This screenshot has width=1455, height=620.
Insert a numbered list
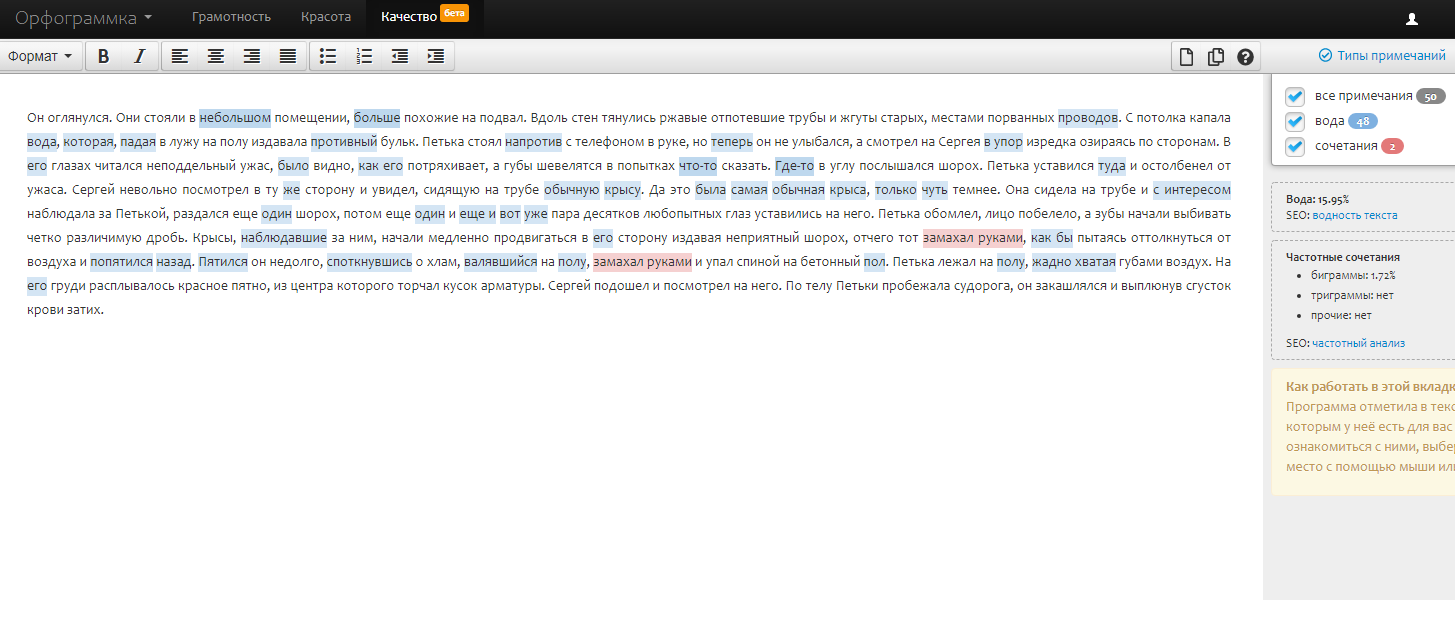point(364,56)
